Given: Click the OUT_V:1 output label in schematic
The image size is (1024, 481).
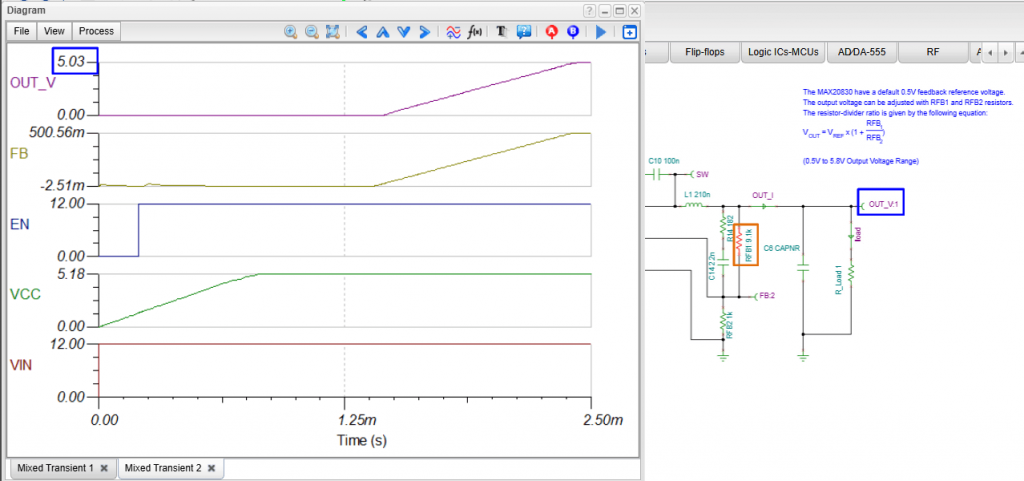Looking at the screenshot, I should click(x=885, y=204).
